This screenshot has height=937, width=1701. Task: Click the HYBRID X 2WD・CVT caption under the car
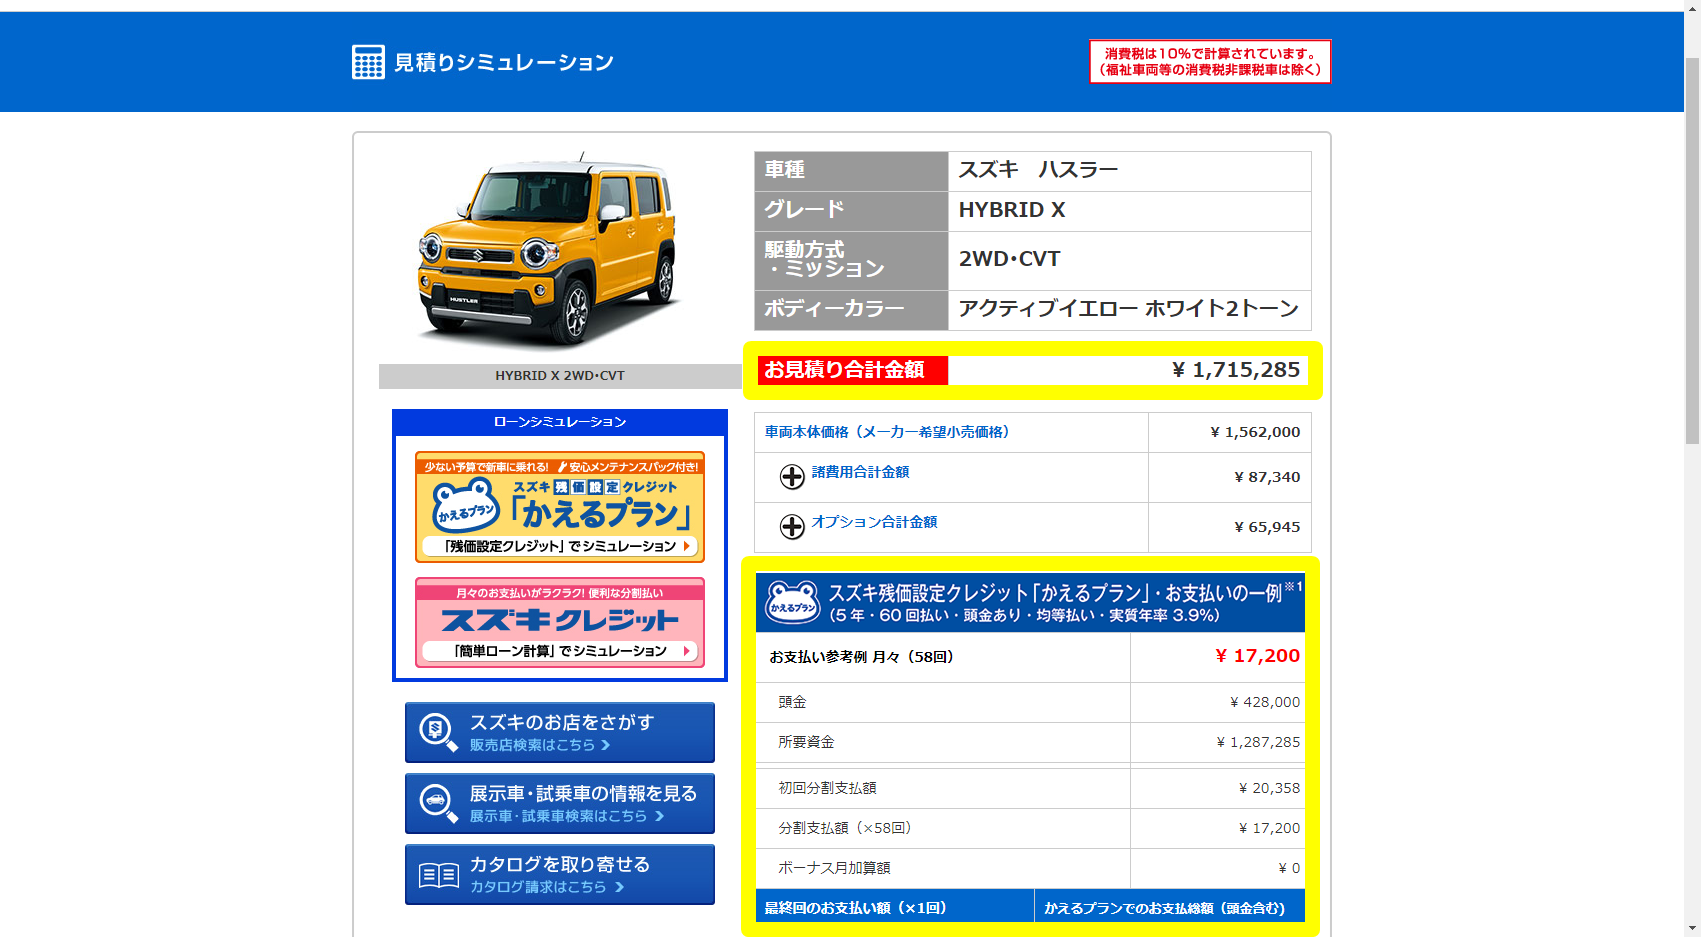click(560, 376)
